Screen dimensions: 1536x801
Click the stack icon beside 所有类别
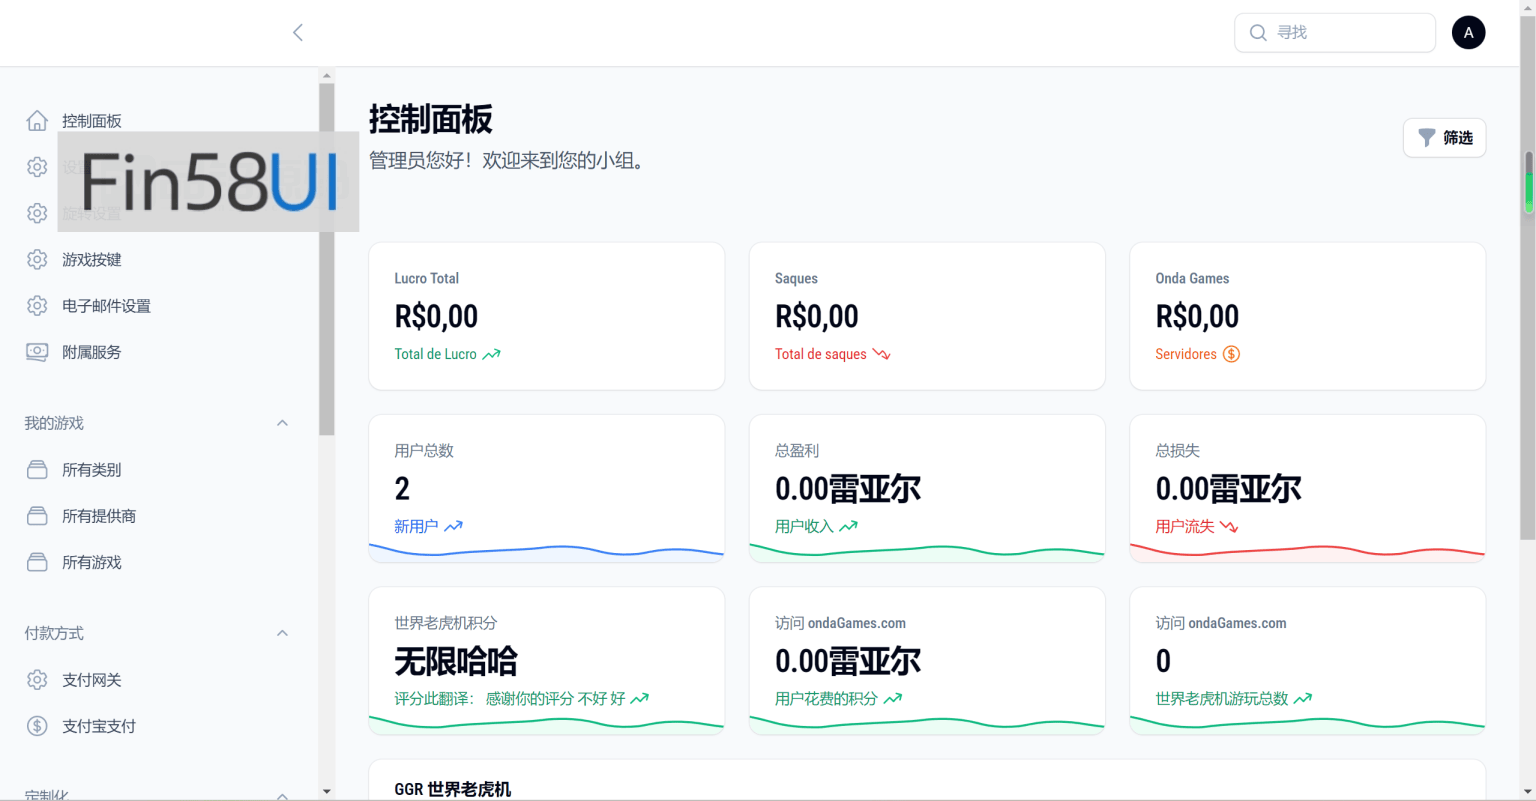pyautogui.click(x=37, y=470)
